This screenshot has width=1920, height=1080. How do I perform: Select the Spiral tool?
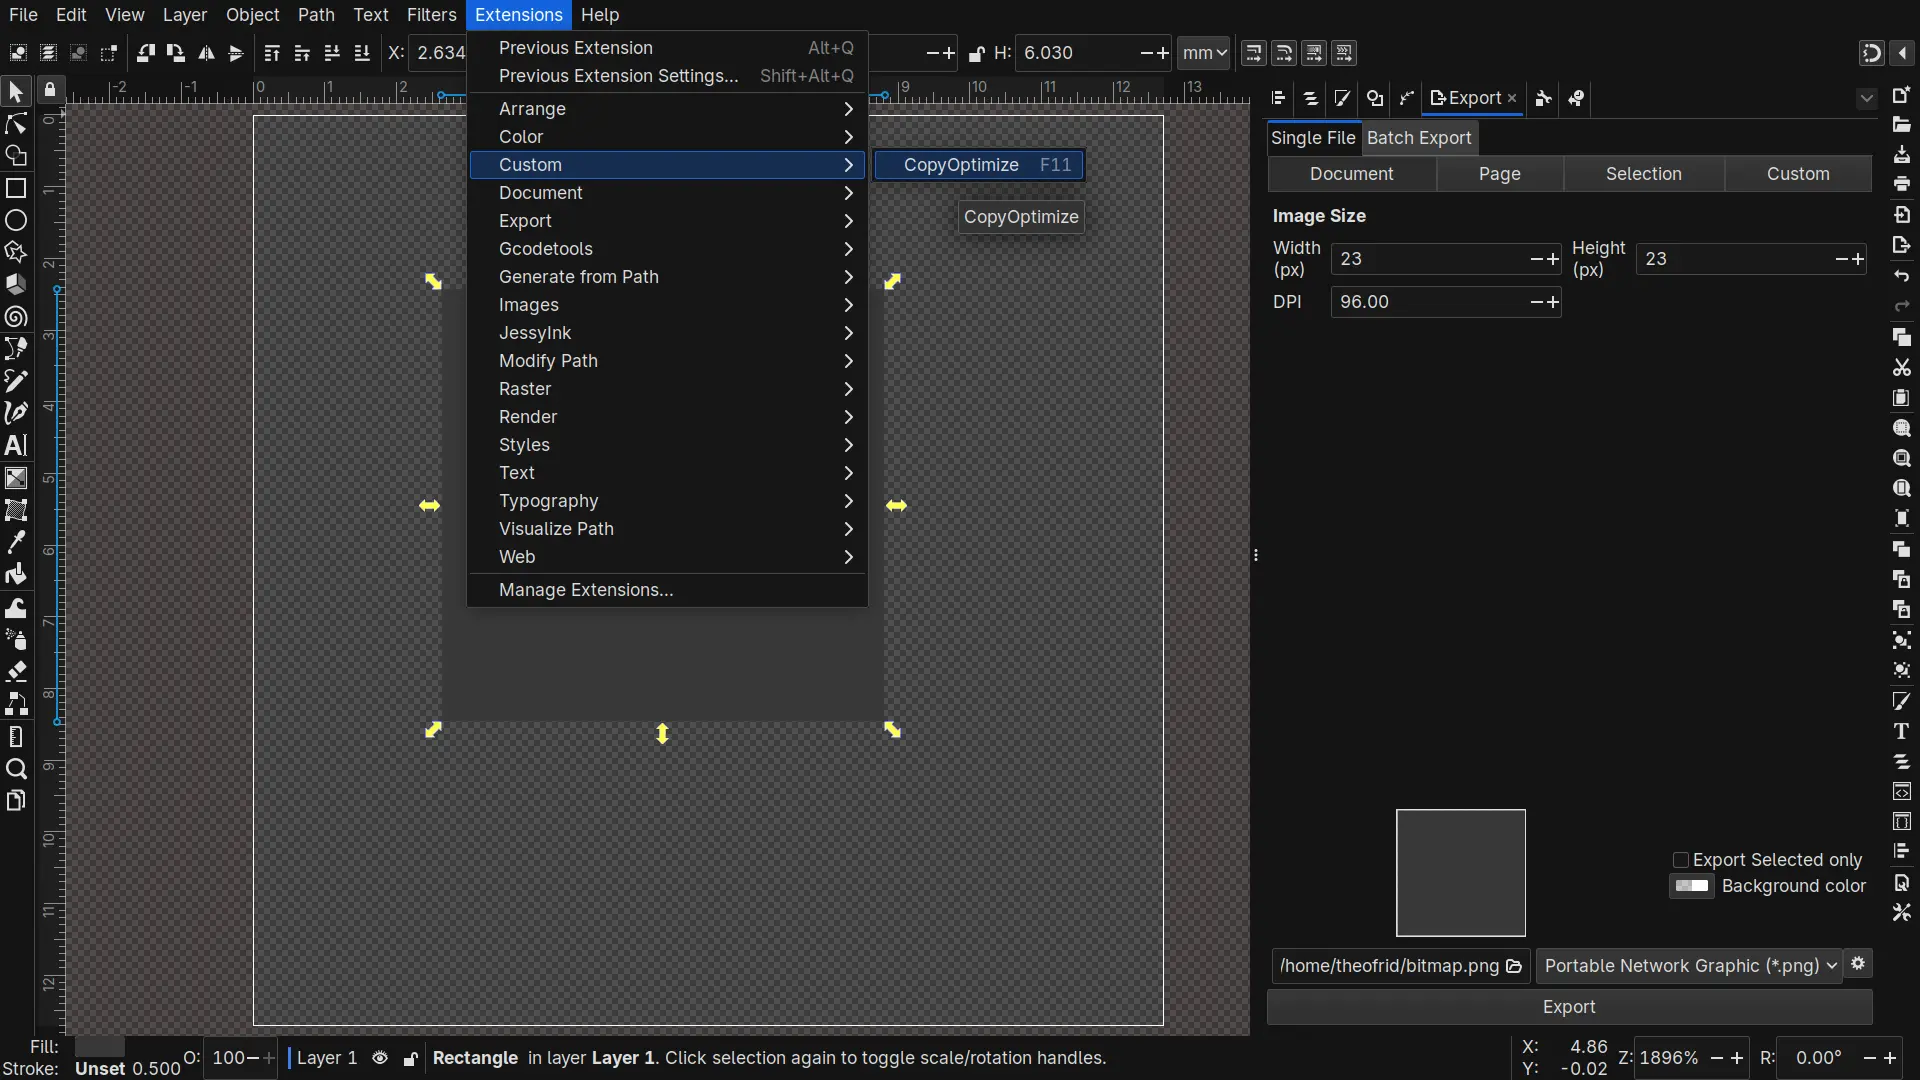coord(16,317)
